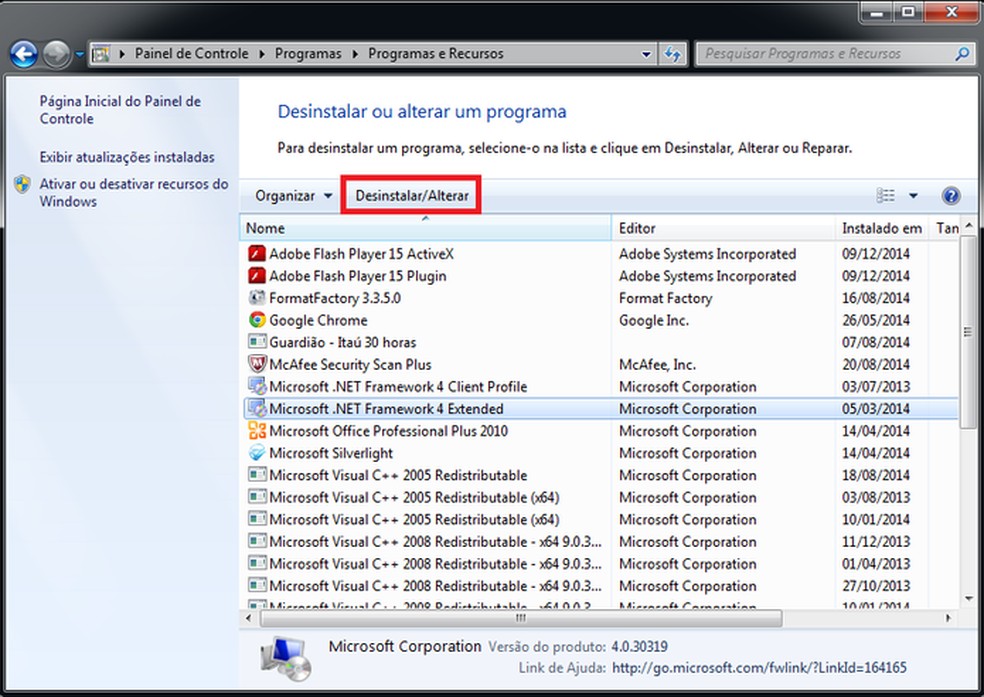Click the .NET Framework 4 Client Profile icon
The height and width of the screenshot is (697, 984).
click(x=257, y=386)
